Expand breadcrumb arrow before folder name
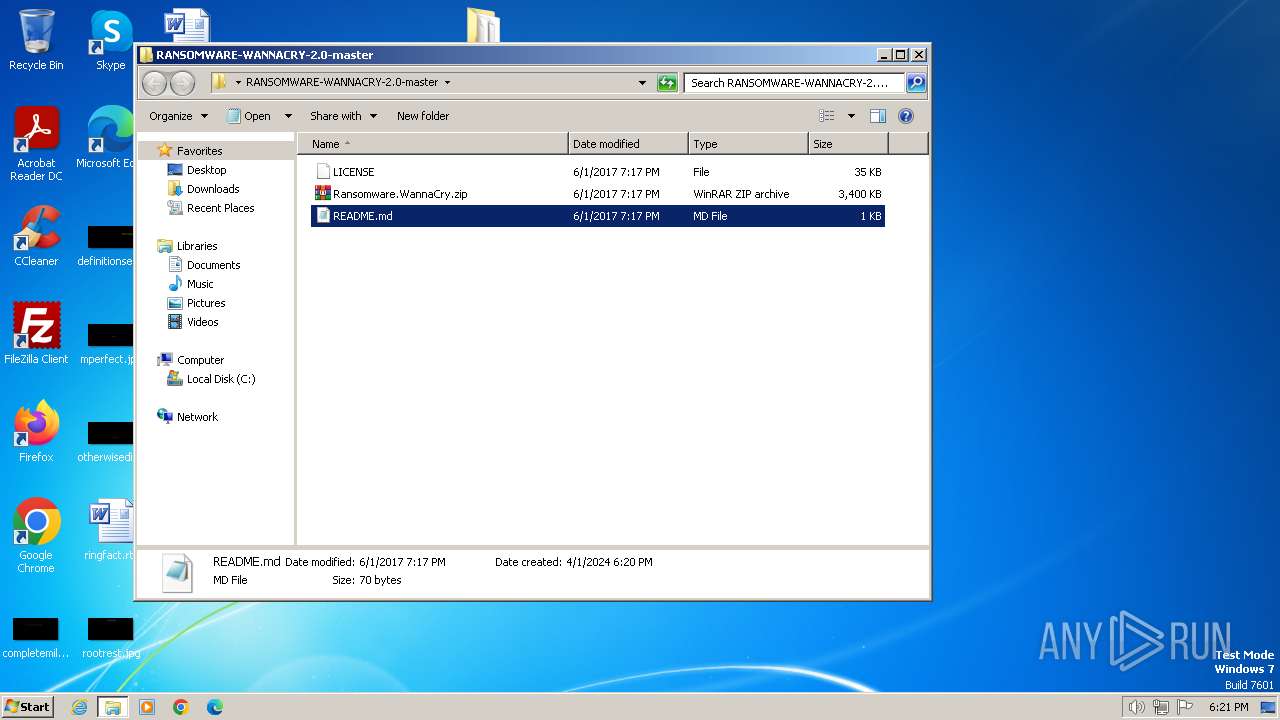Viewport: 1280px width, 720px height. tap(238, 83)
